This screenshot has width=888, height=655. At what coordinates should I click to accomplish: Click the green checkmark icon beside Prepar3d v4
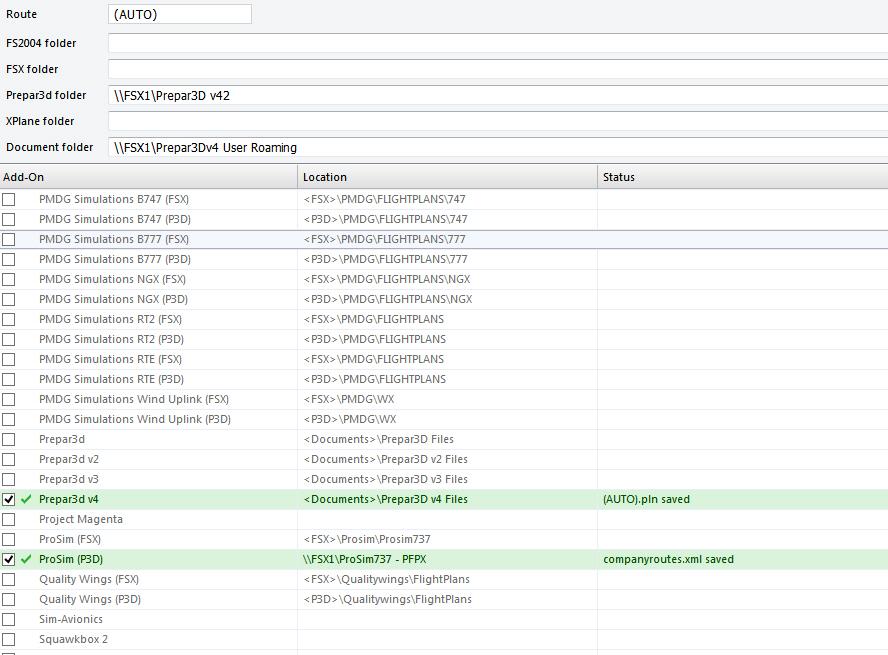pyautogui.click(x=26, y=499)
